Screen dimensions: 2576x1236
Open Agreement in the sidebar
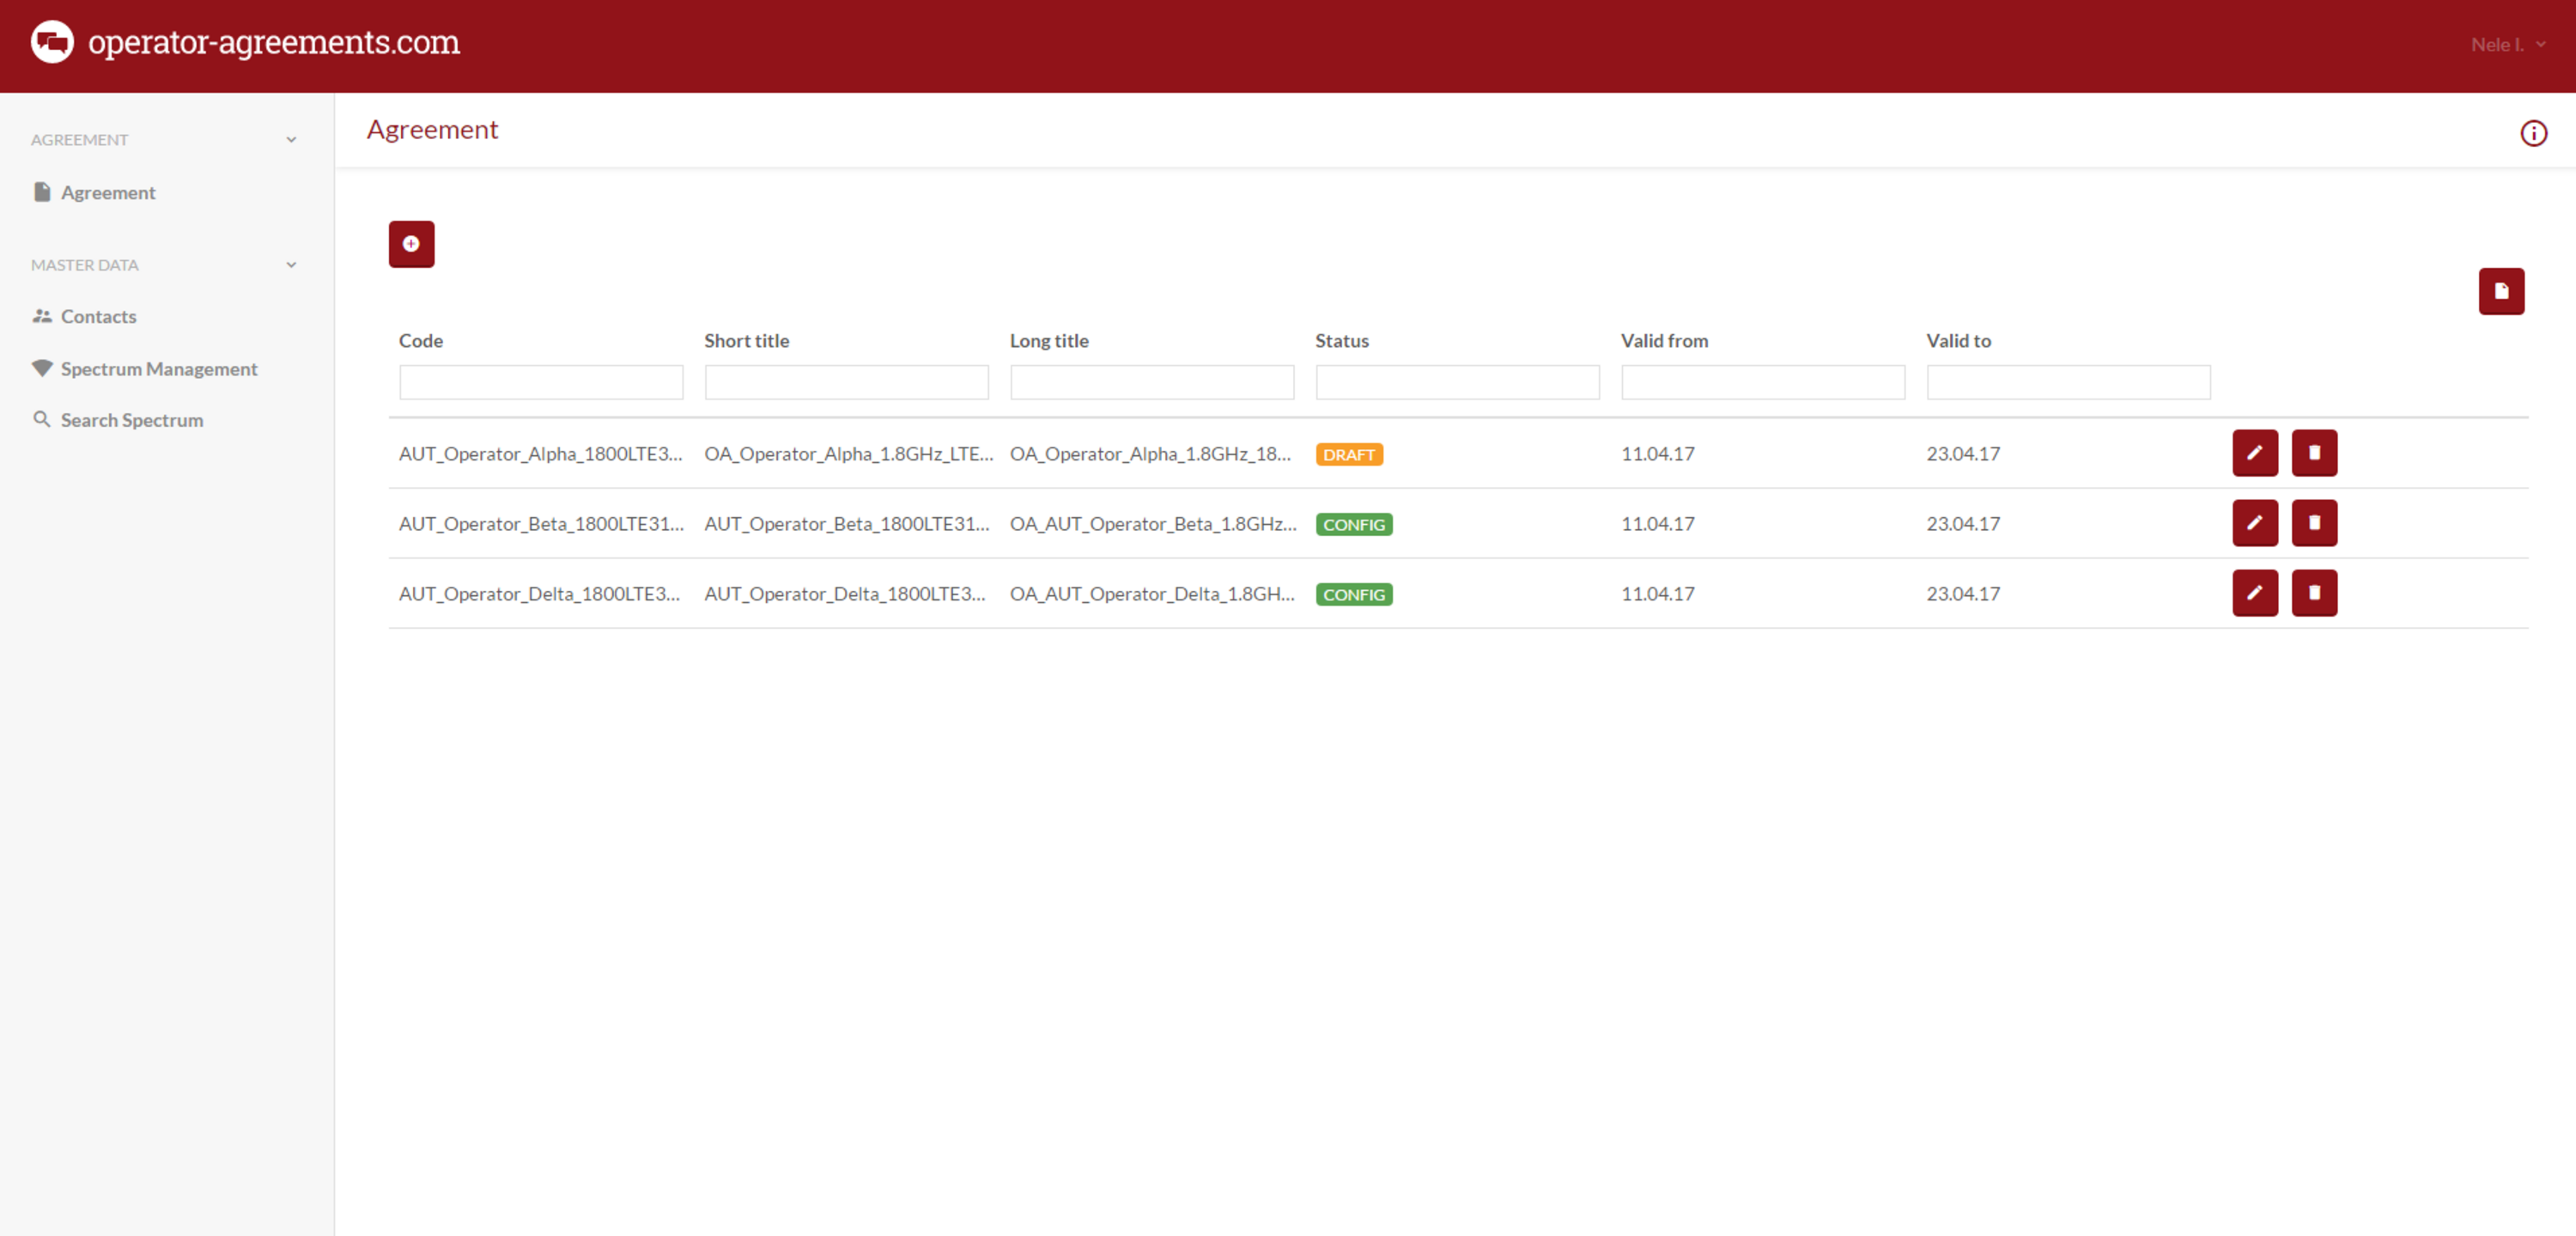point(108,192)
